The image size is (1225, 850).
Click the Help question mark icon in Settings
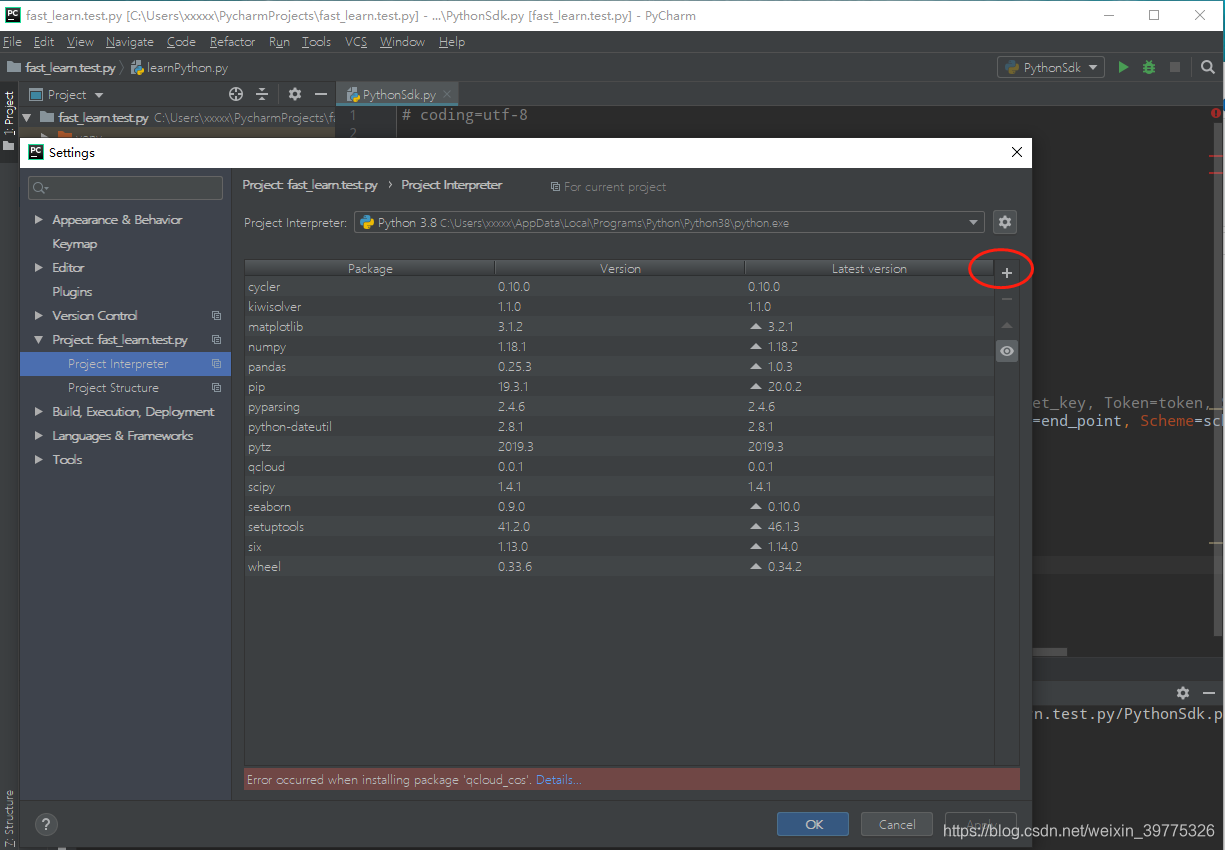(46, 824)
